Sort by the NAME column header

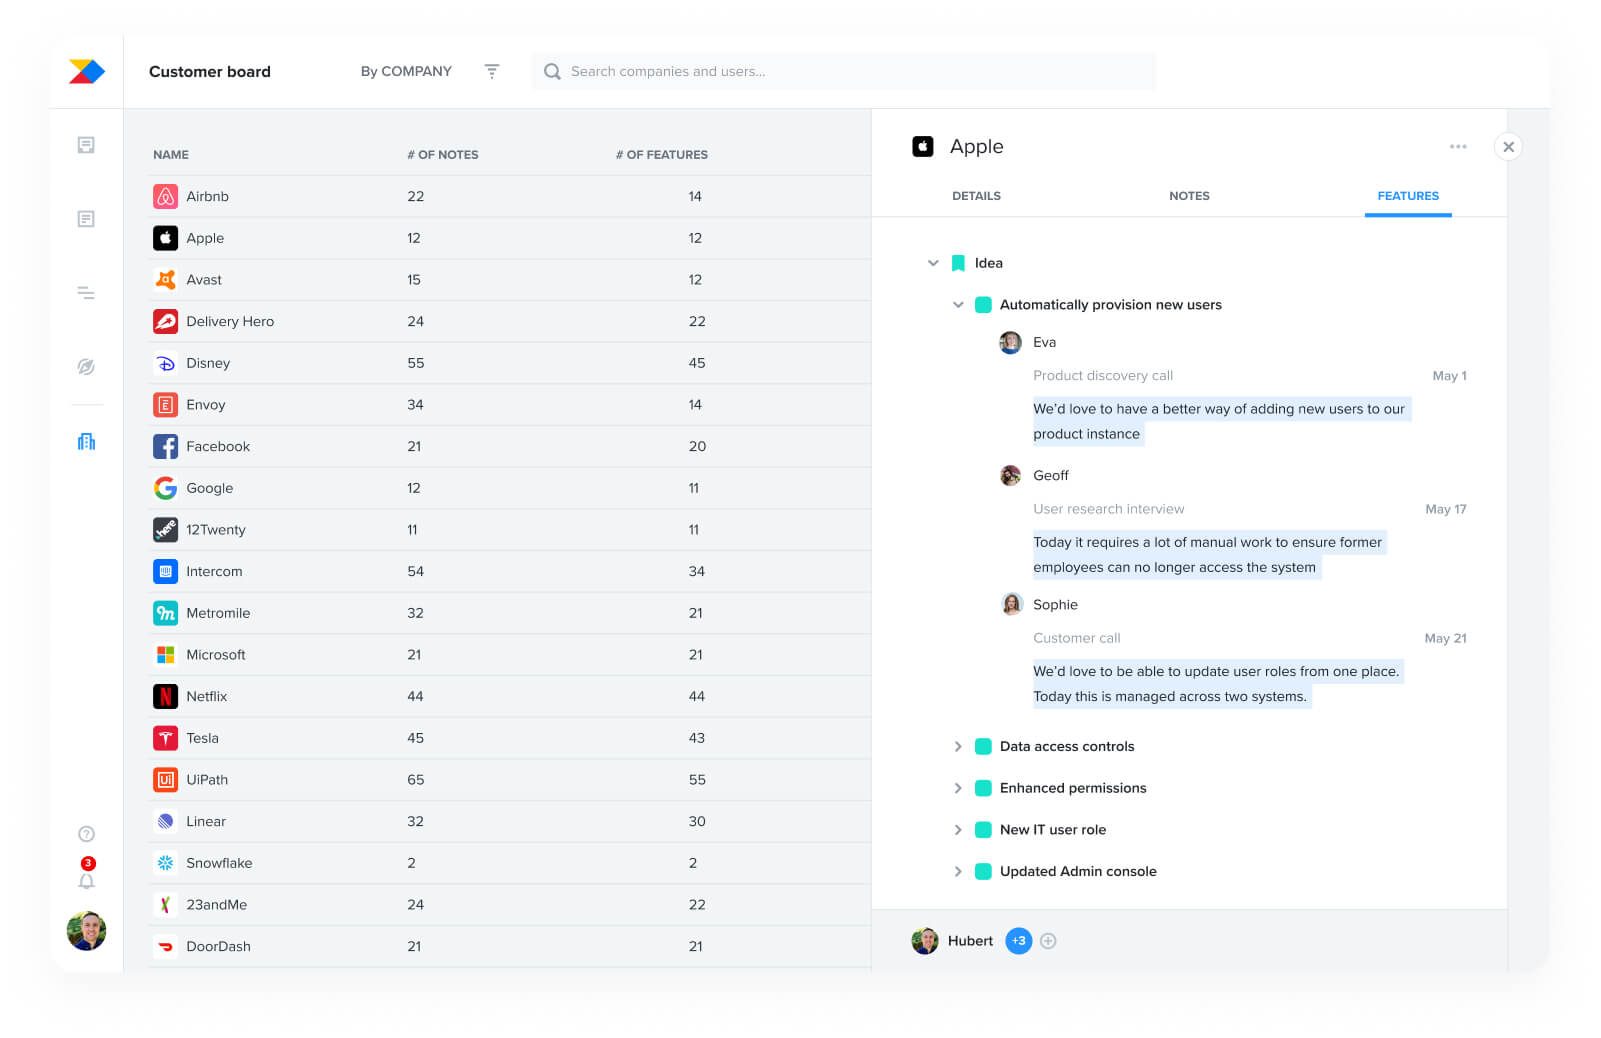(x=171, y=155)
